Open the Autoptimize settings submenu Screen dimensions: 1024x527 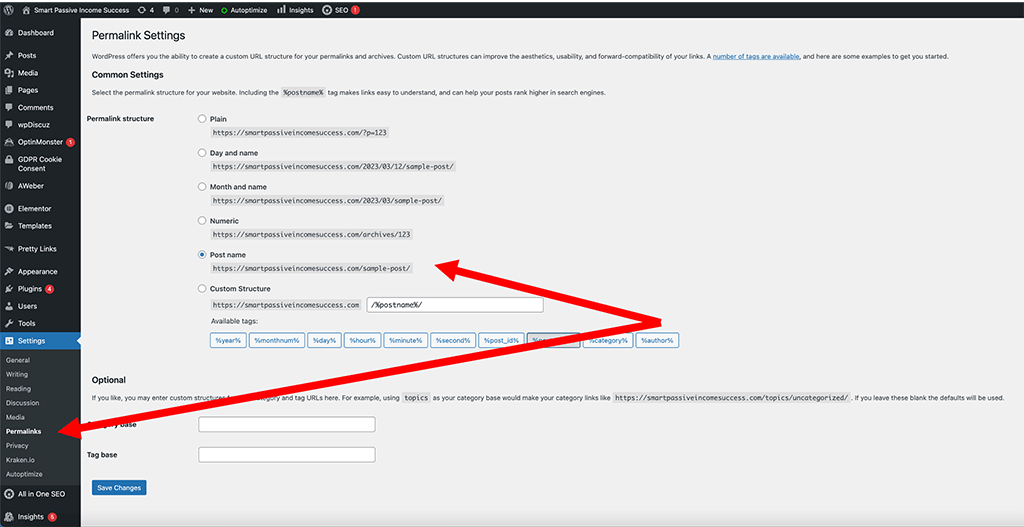pyautogui.click(x=24, y=474)
